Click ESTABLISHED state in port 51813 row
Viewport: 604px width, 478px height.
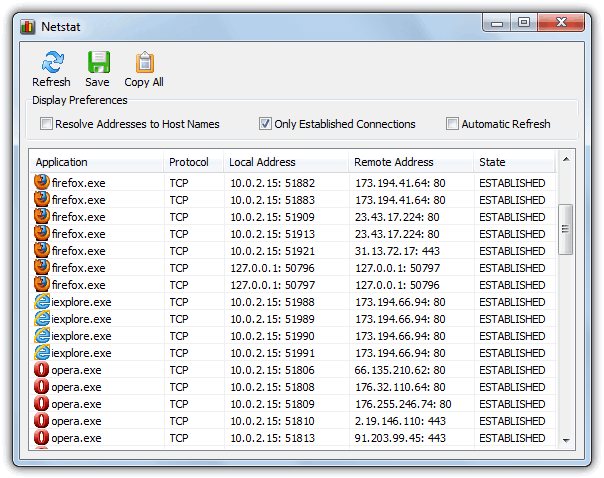click(x=512, y=438)
